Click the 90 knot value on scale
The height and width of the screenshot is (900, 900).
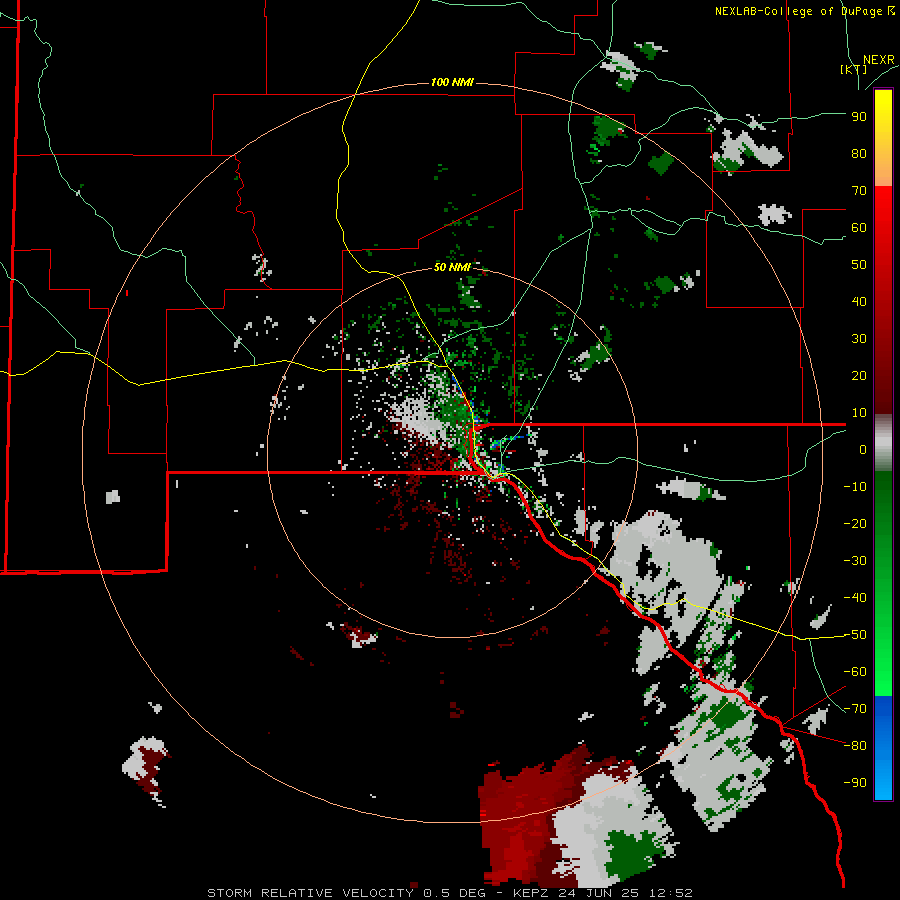[859, 117]
